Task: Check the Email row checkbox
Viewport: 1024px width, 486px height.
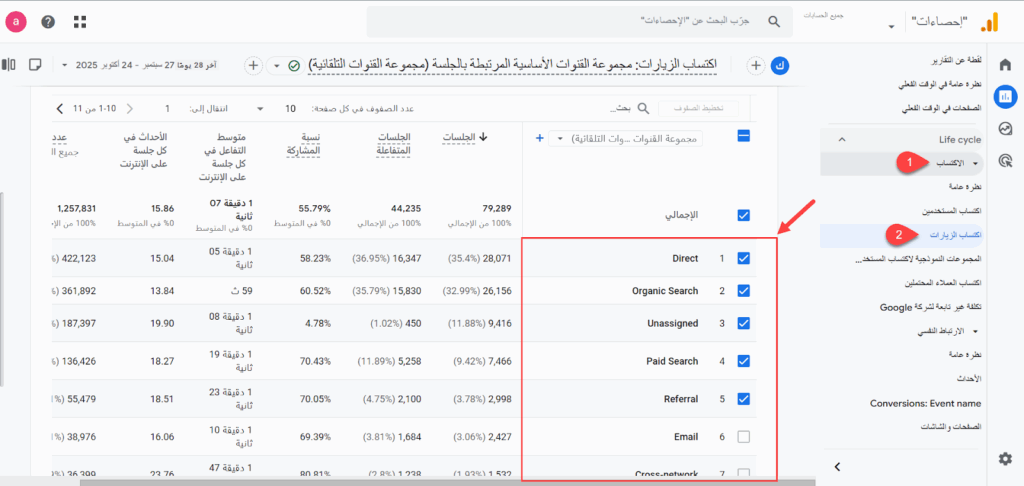Action: 742,437
